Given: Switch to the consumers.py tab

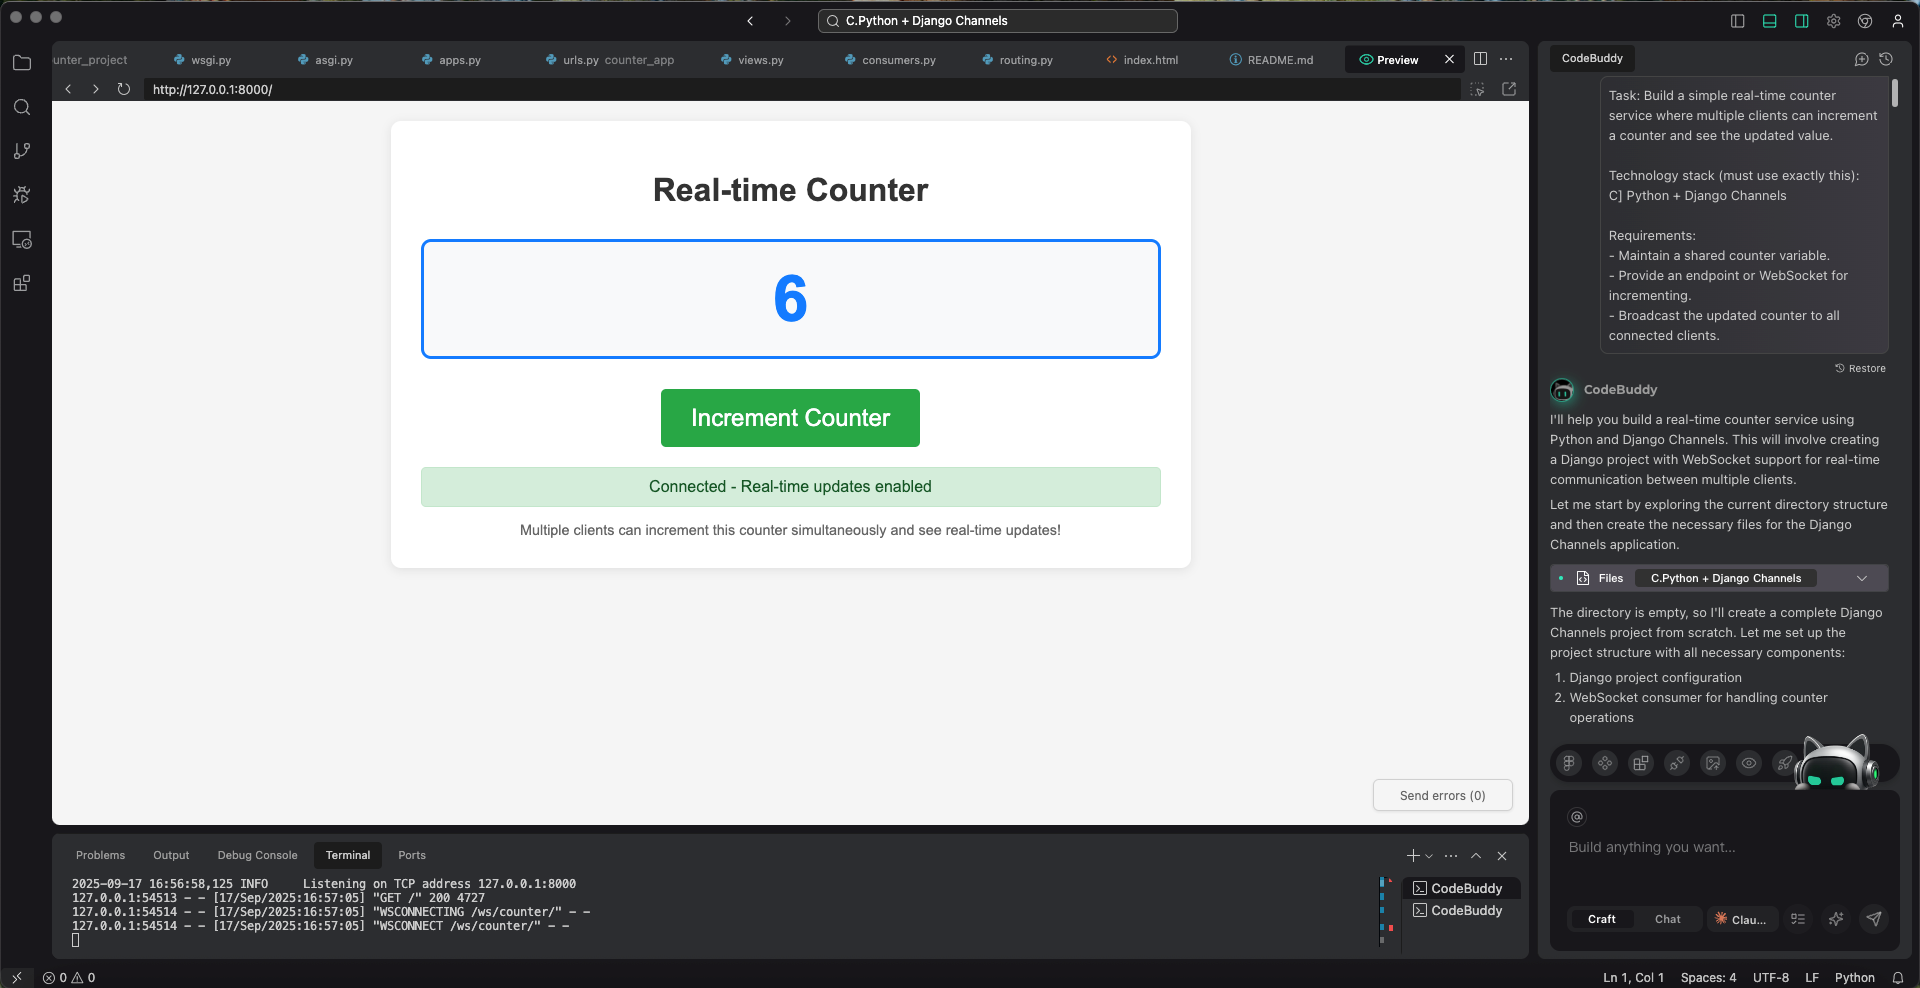Looking at the screenshot, I should tap(890, 60).
